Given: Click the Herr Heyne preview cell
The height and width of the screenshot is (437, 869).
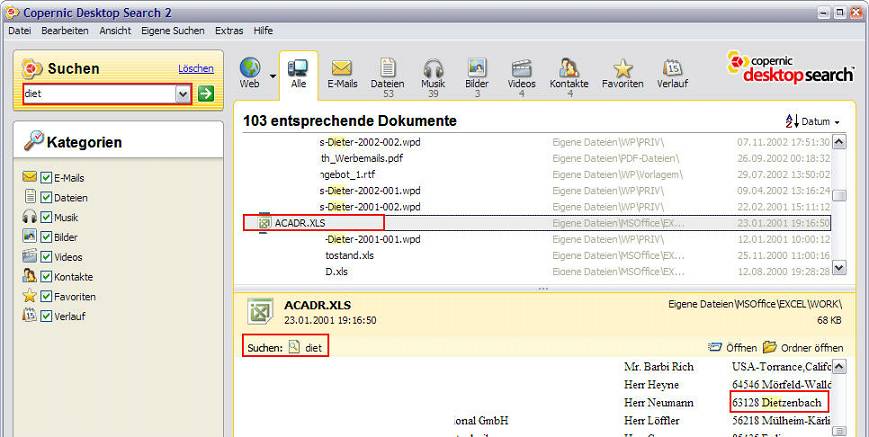Looking at the screenshot, I should pos(651,384).
